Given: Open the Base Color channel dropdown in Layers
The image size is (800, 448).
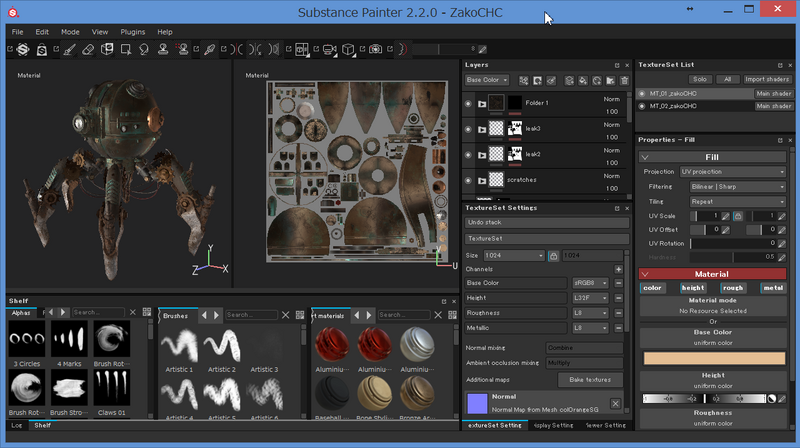Looking at the screenshot, I should point(487,80).
